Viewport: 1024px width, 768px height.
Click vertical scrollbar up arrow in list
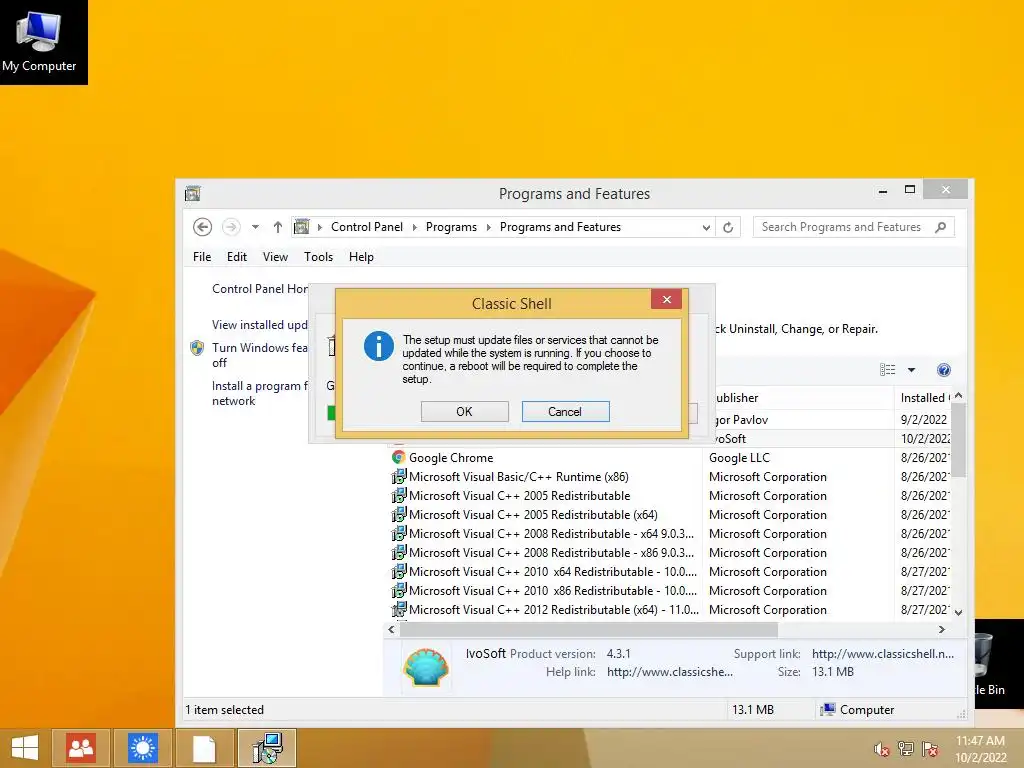pyautogui.click(x=958, y=396)
